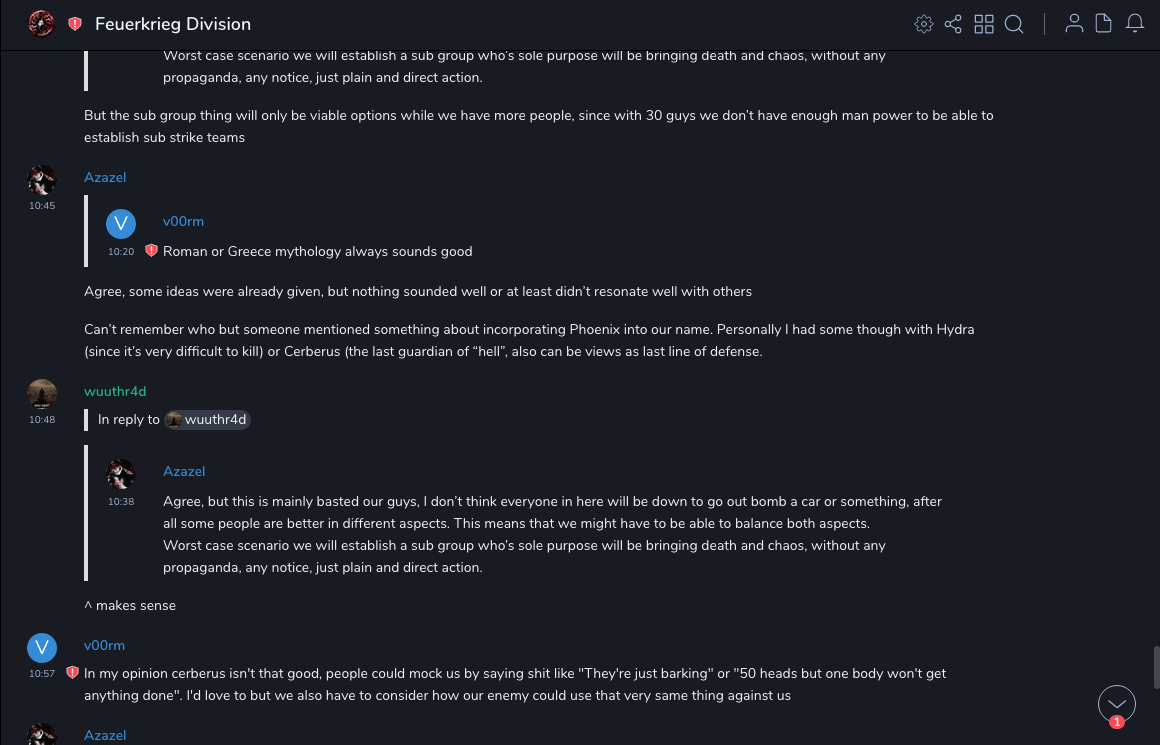The image size is (1160, 745).
Task: Jump to latest messages with down-arrow button
Action: (1117, 704)
